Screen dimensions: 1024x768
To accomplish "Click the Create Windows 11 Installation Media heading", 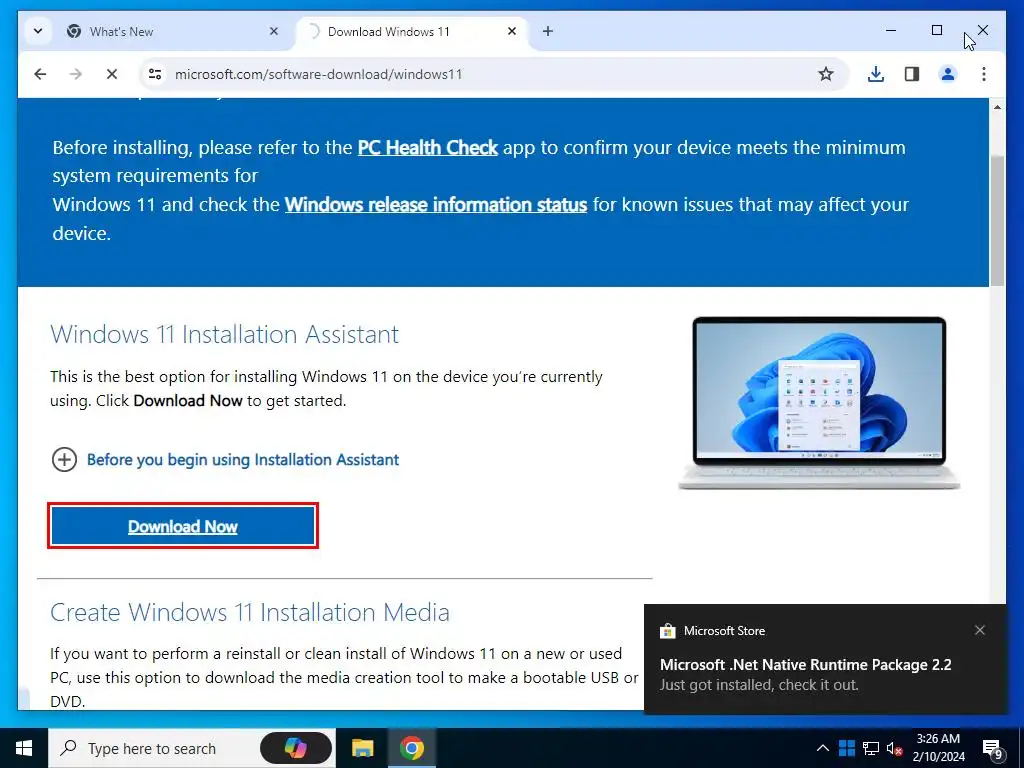I will coord(250,613).
